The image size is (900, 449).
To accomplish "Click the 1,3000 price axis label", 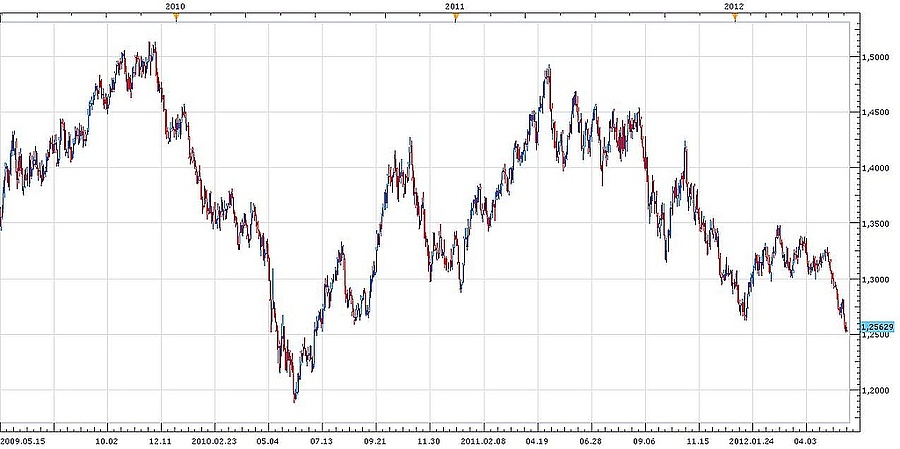I will point(874,279).
